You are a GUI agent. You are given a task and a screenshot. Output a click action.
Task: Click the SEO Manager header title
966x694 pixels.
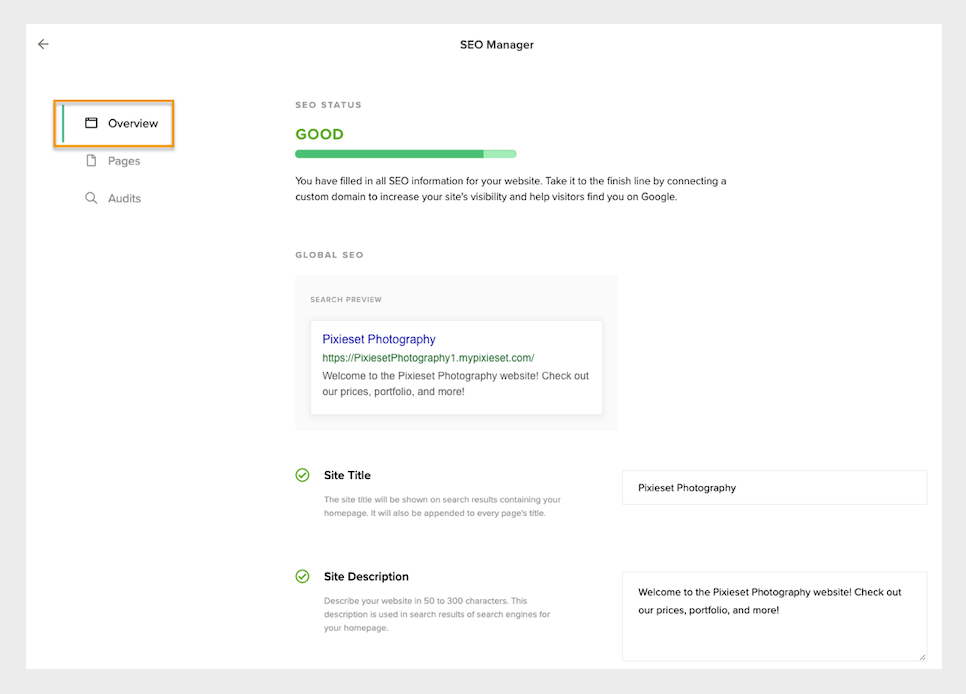click(497, 44)
